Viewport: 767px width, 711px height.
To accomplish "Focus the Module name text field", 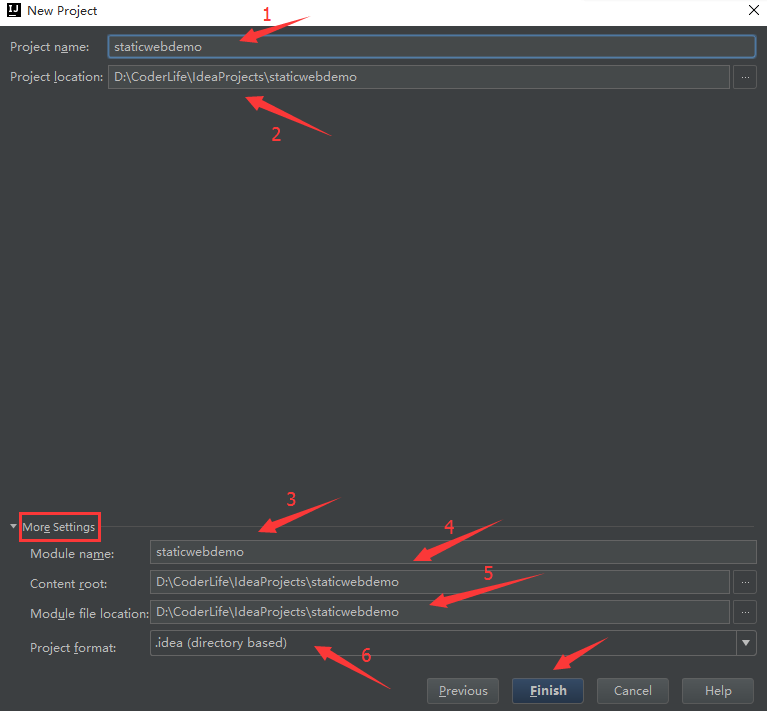I will 452,552.
